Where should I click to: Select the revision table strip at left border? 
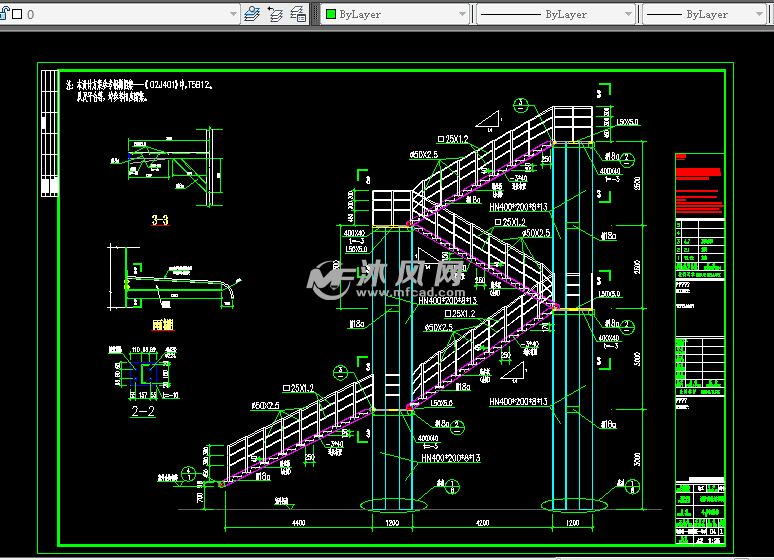click(48, 135)
